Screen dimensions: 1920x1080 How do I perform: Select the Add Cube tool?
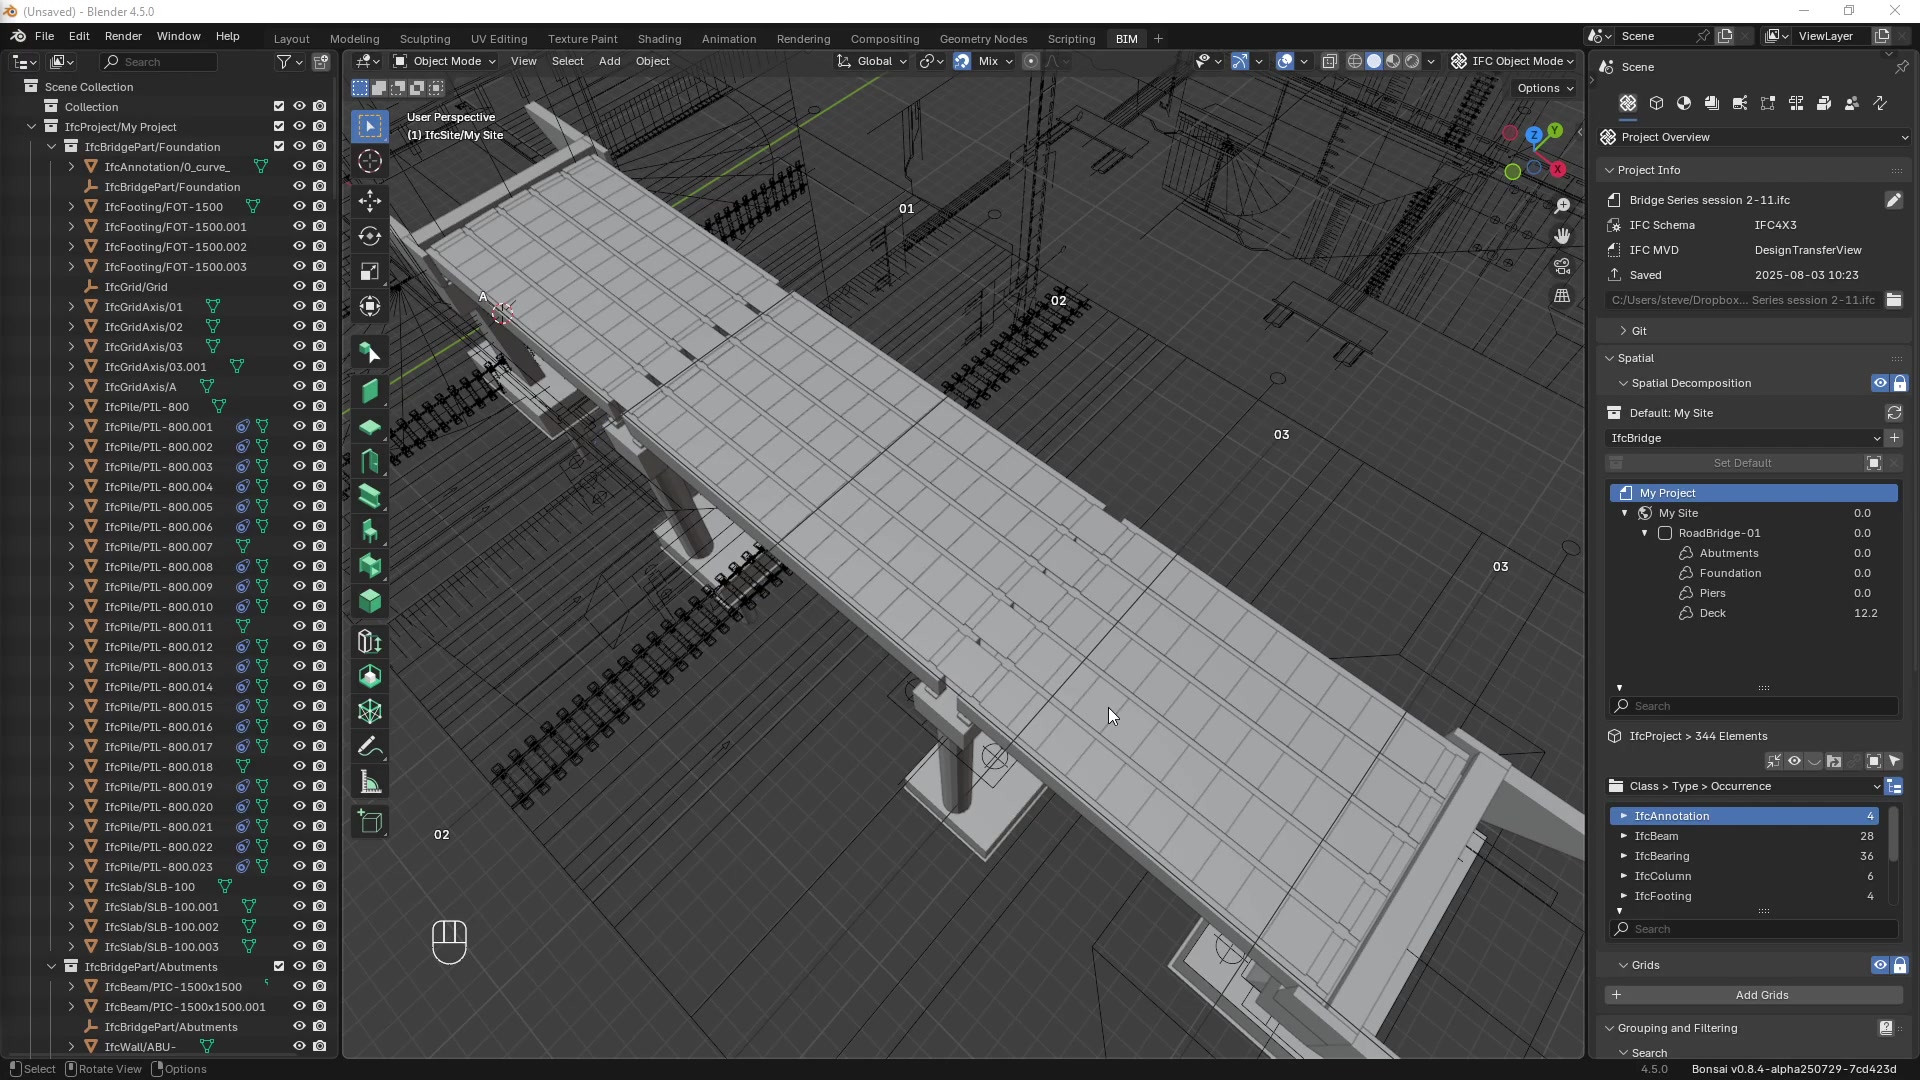(370, 822)
